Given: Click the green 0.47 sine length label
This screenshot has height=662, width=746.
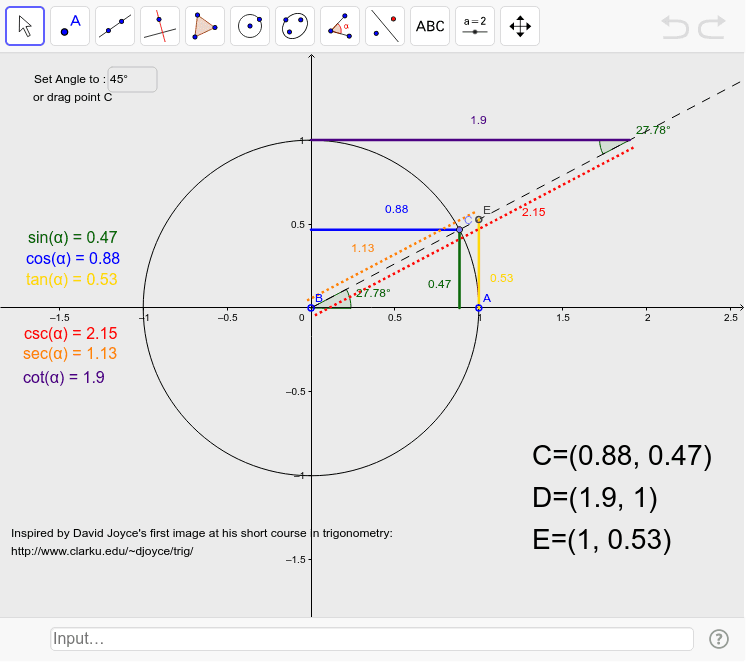Looking at the screenshot, I should coord(439,284).
